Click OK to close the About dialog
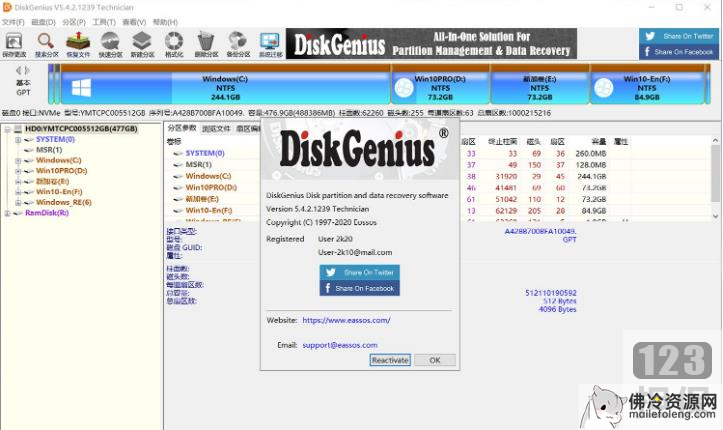The width and height of the screenshot is (723, 430). (434, 360)
